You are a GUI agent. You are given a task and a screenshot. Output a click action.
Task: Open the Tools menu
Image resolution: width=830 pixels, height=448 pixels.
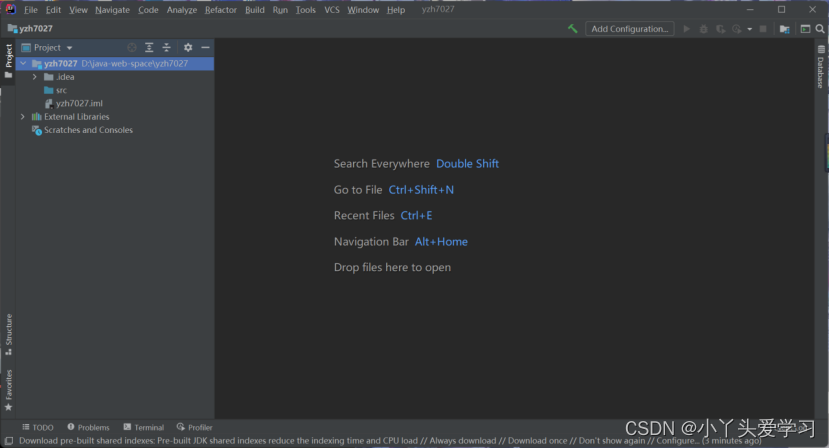(305, 10)
